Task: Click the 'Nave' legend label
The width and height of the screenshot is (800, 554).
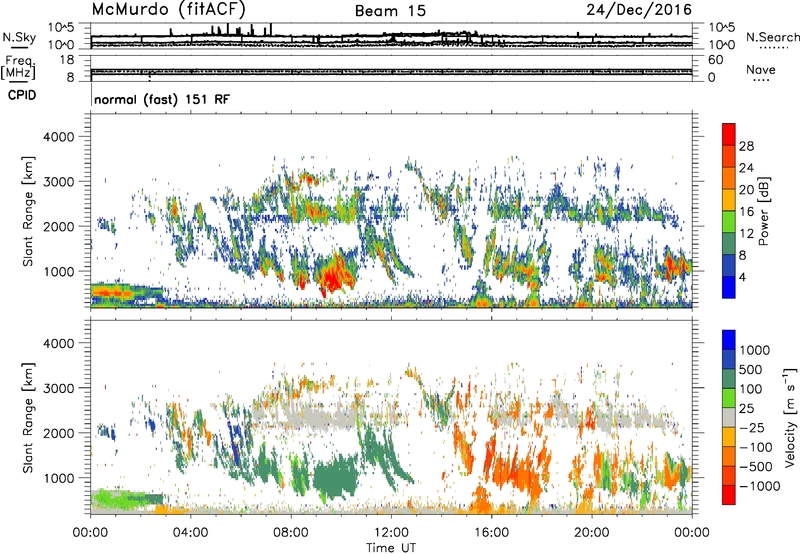Action: click(x=761, y=69)
